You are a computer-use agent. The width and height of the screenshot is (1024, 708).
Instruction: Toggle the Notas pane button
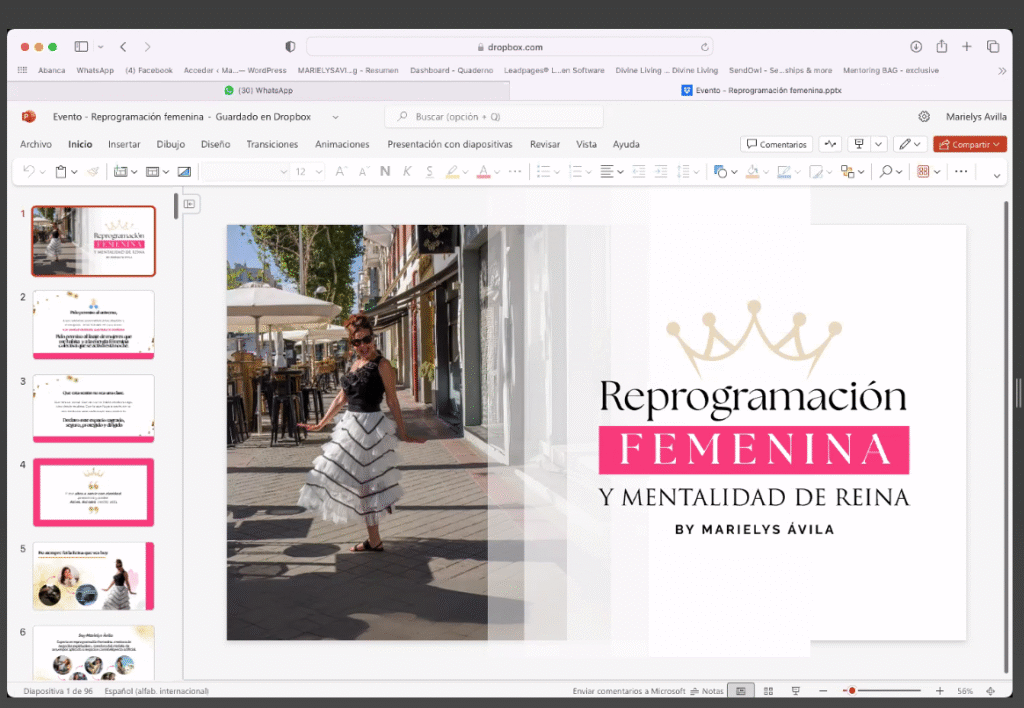(706, 691)
